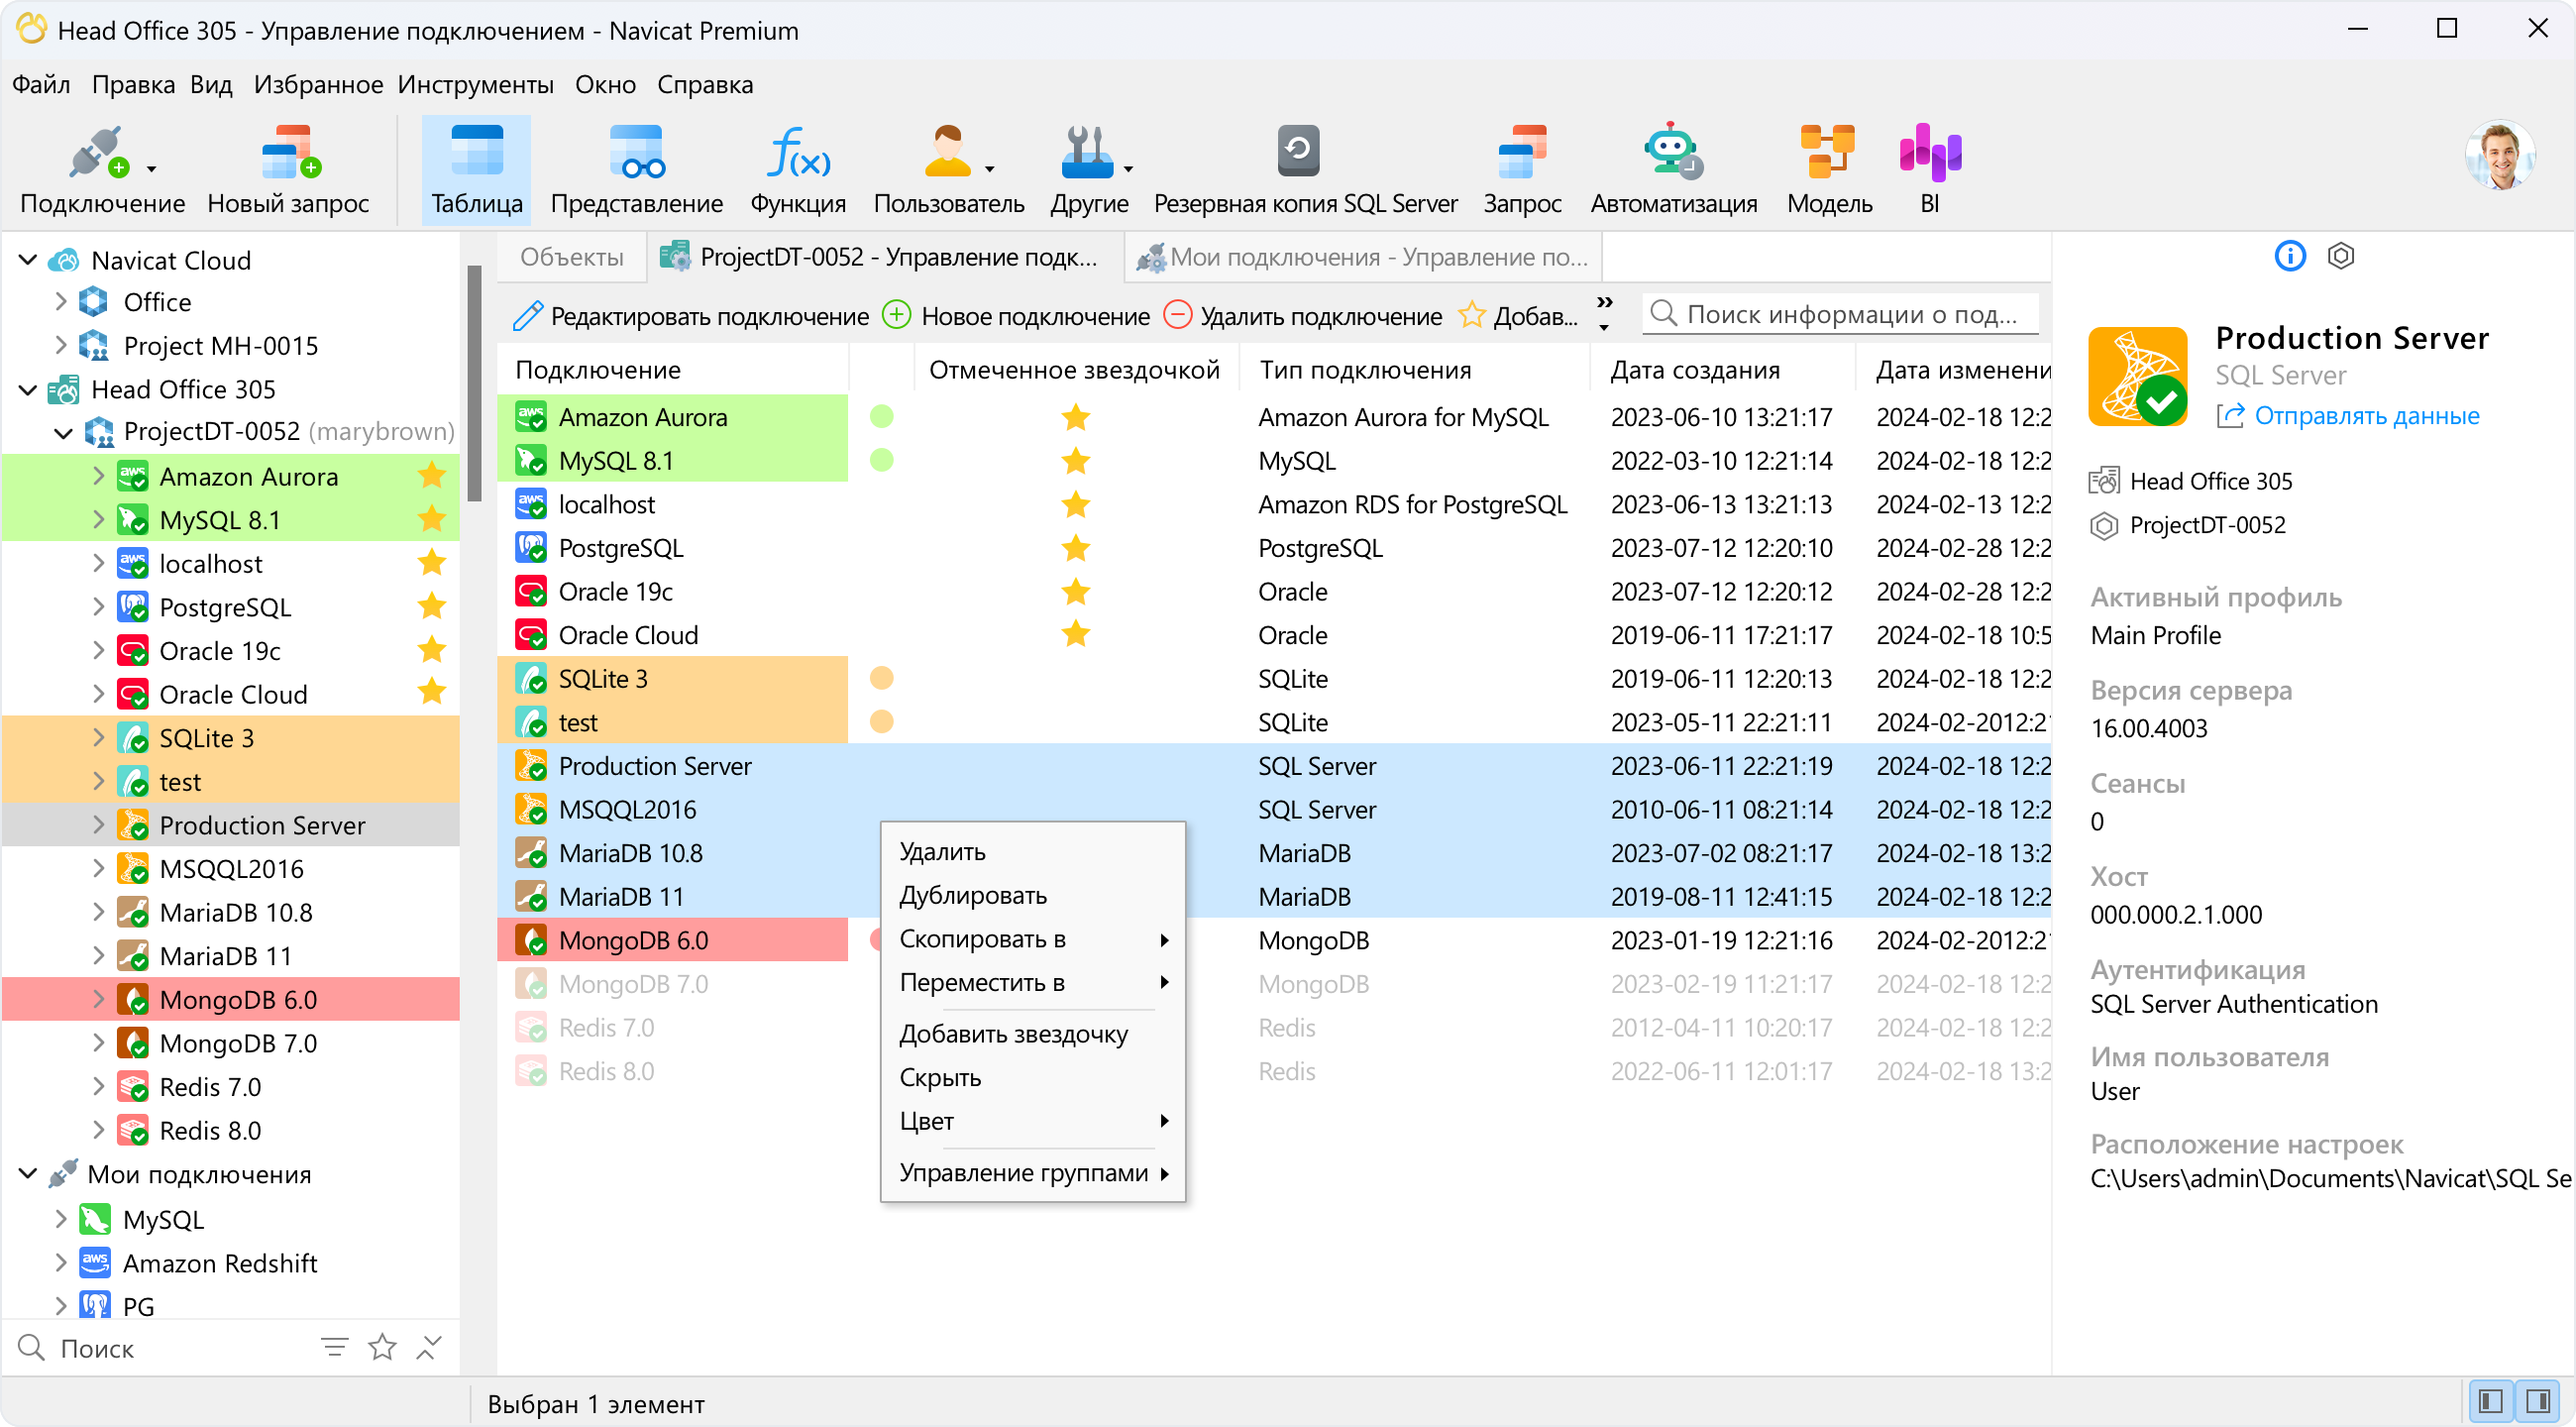This screenshot has height=1427, width=2576.
Task: Click orange color dot of test row
Action: coord(881,722)
